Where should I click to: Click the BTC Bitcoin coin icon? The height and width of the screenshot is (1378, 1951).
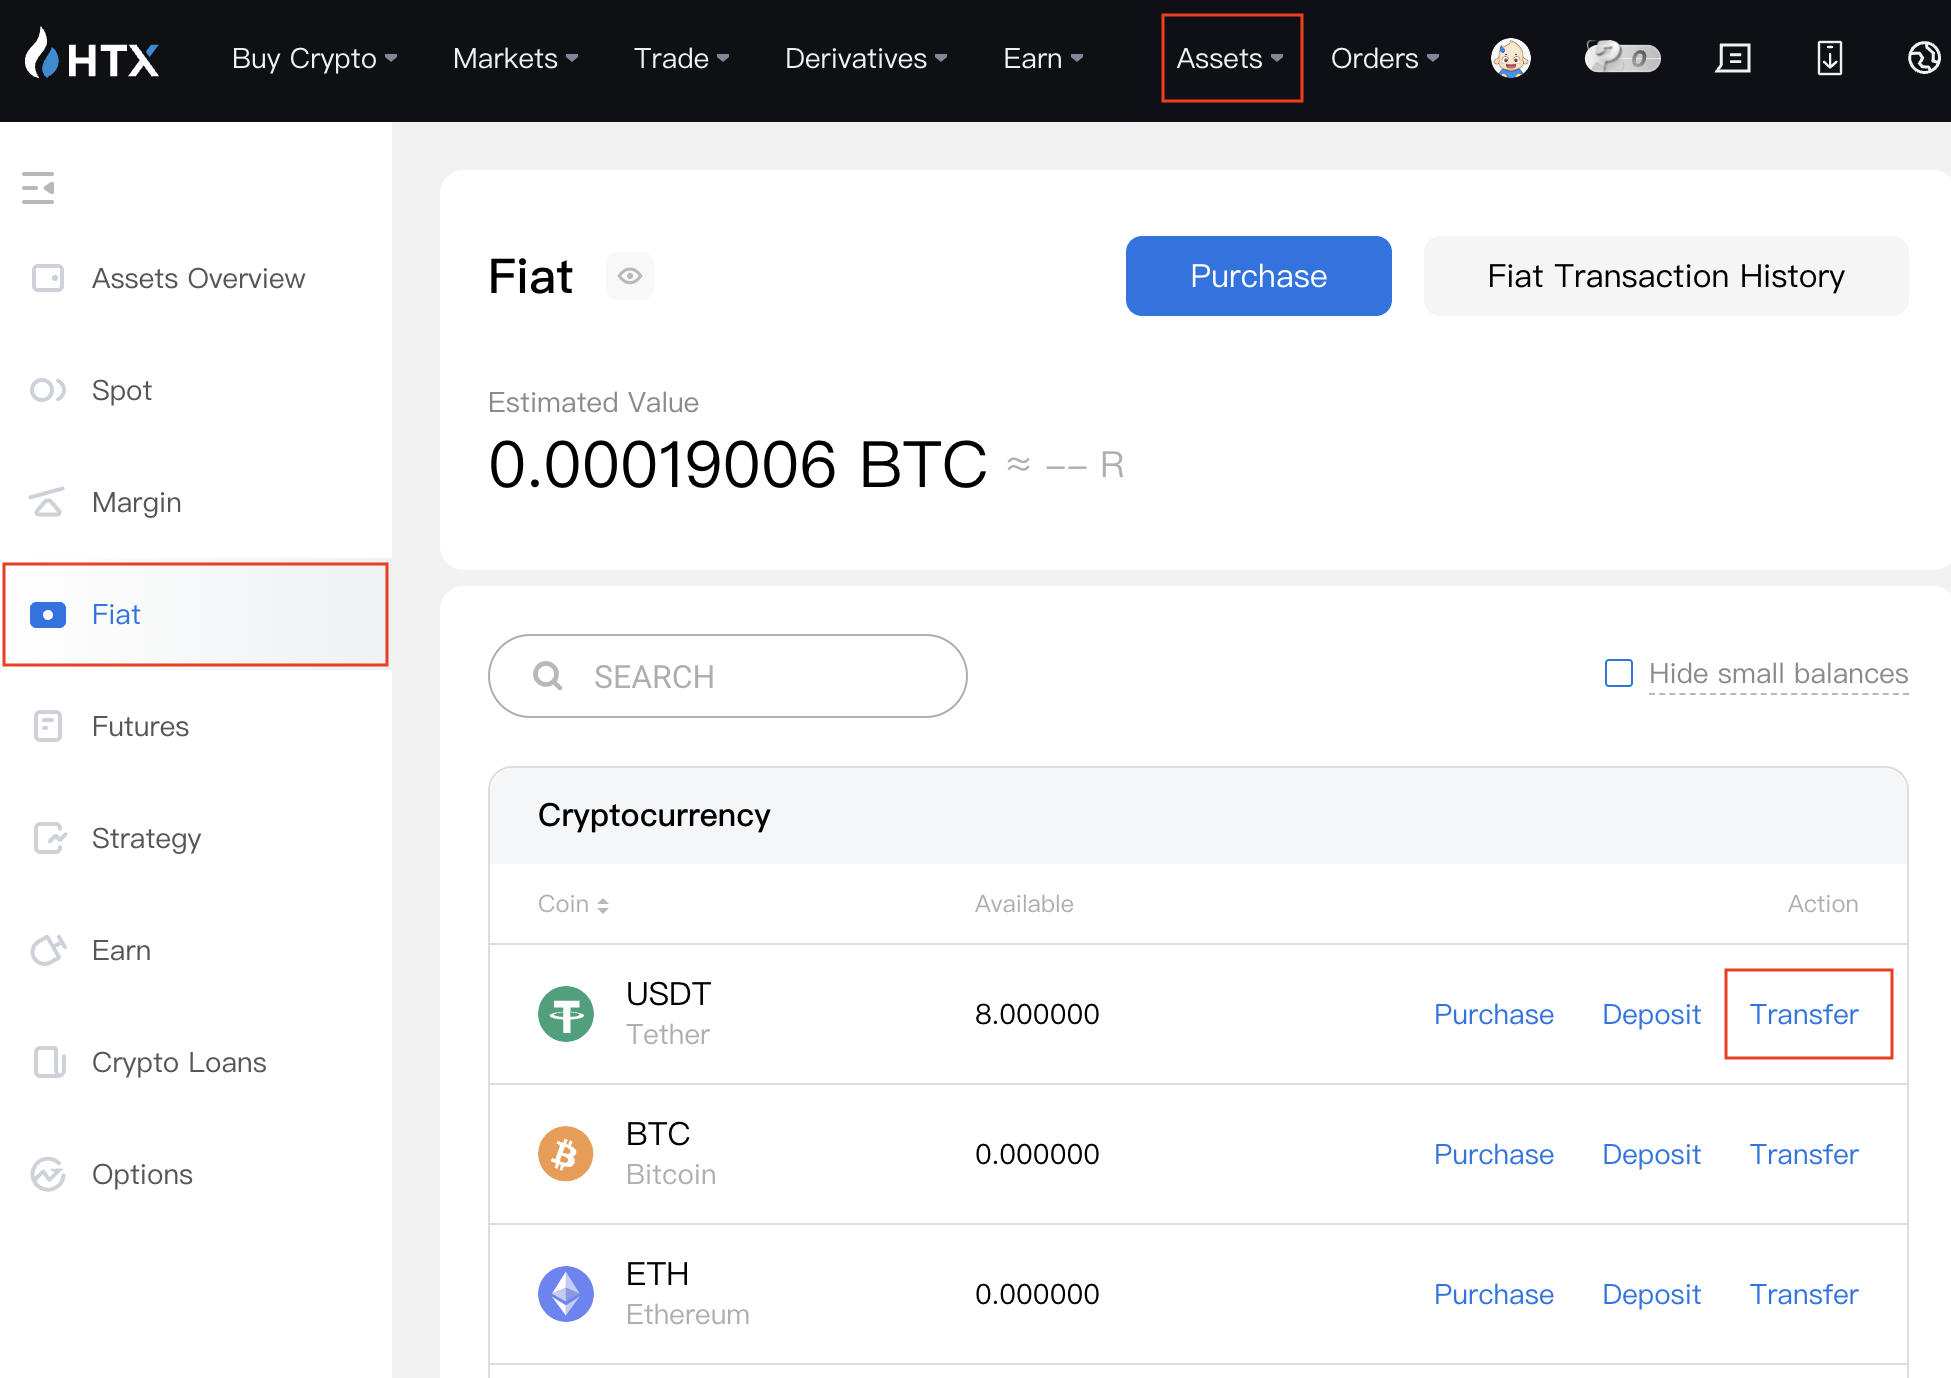[x=566, y=1154]
